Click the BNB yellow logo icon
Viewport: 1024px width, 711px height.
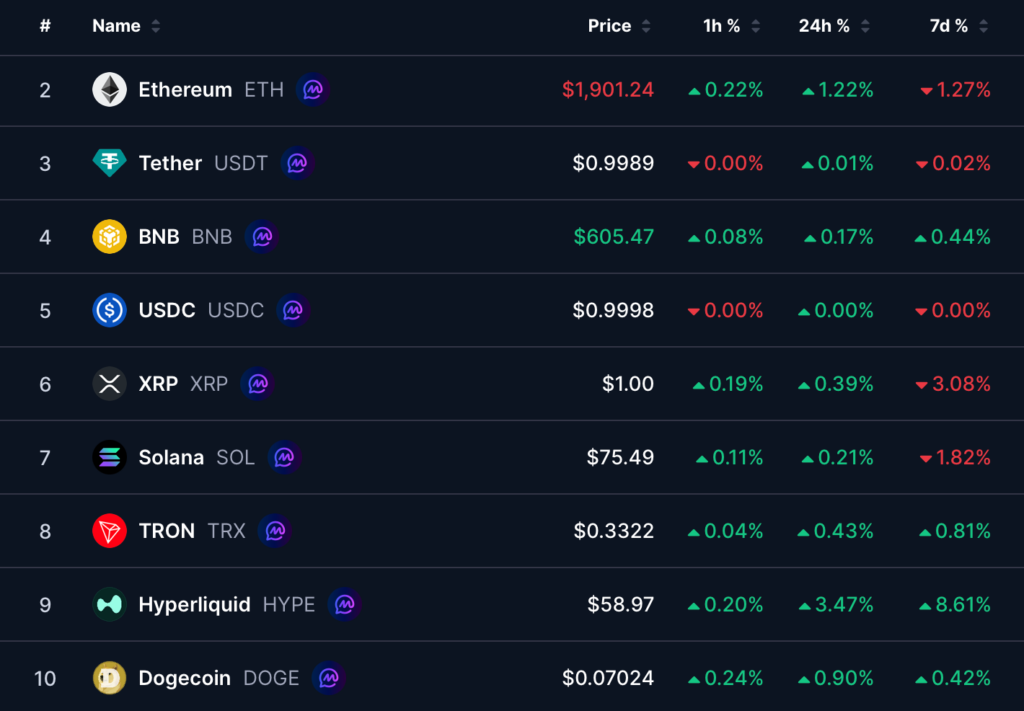(109, 236)
